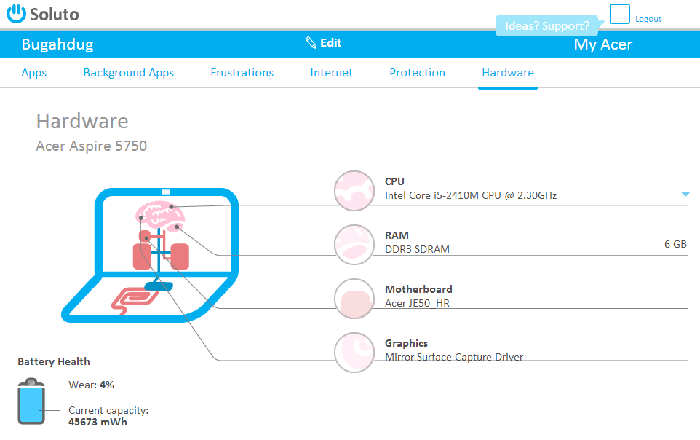
Task: Click the Graphics circle icon
Action: (352, 350)
